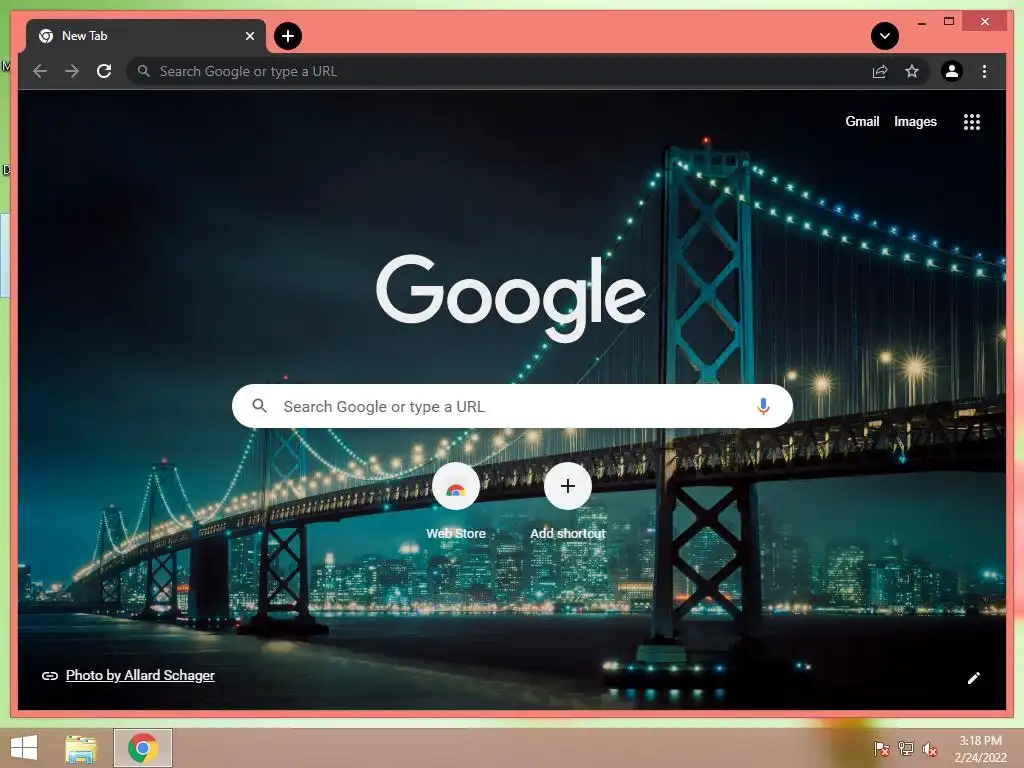Close the New Tab tab
This screenshot has height=768, width=1024.
[x=249, y=36]
